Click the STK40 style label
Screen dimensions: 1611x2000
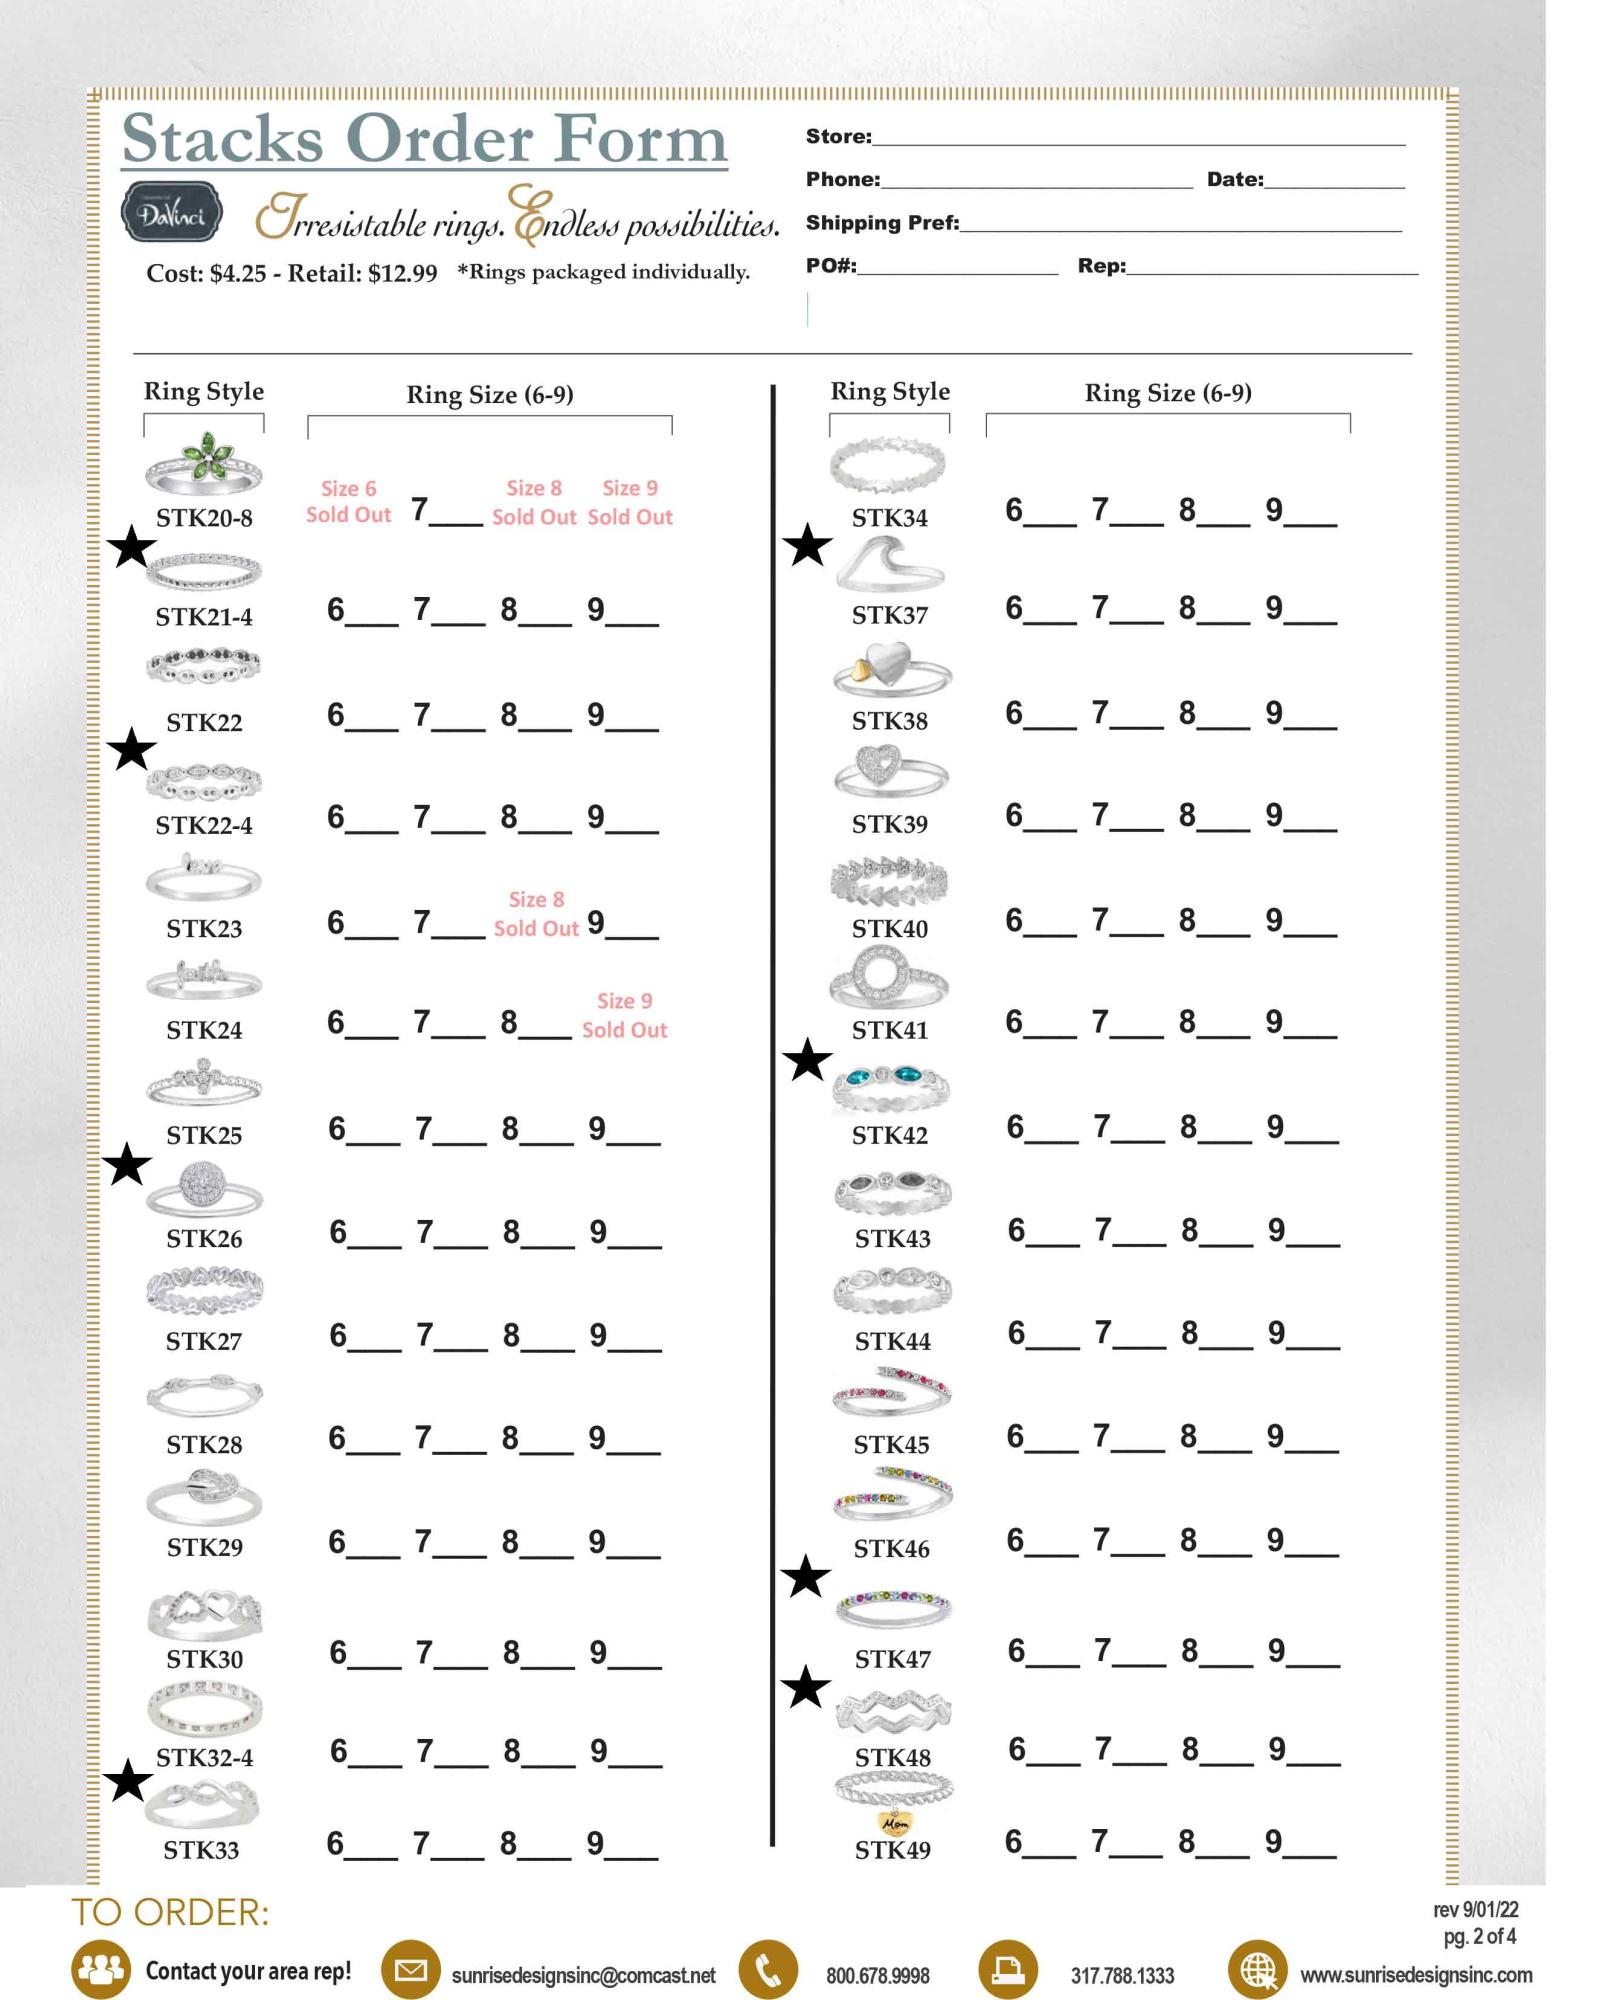889,929
